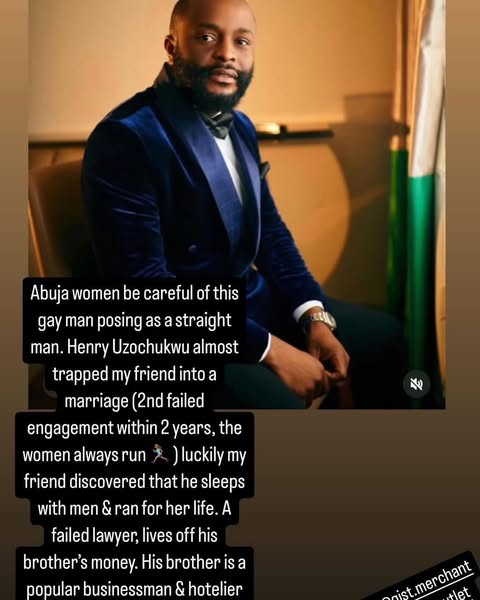Unmute the video using the speaker icon
Viewport: 480px width, 600px height.
coord(416,384)
